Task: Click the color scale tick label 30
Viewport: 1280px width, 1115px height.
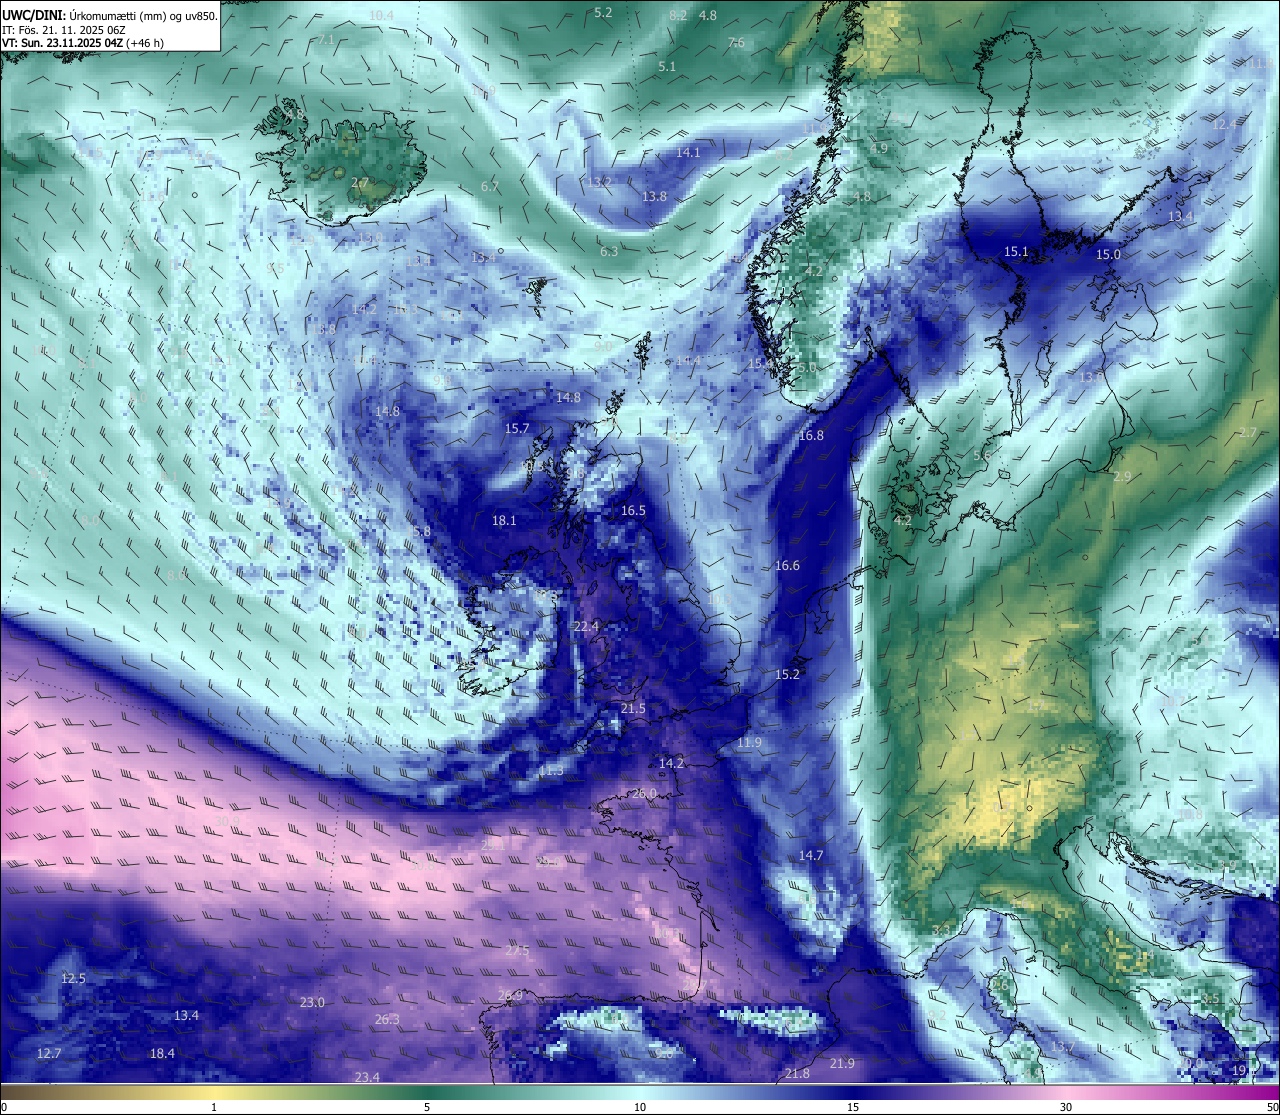Action: pos(1066,1107)
